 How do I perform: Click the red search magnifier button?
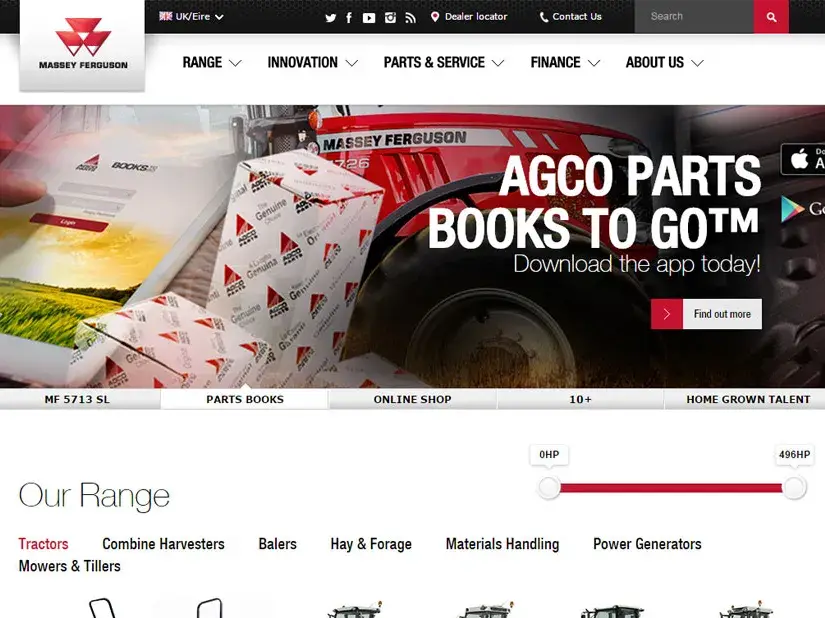tap(771, 17)
